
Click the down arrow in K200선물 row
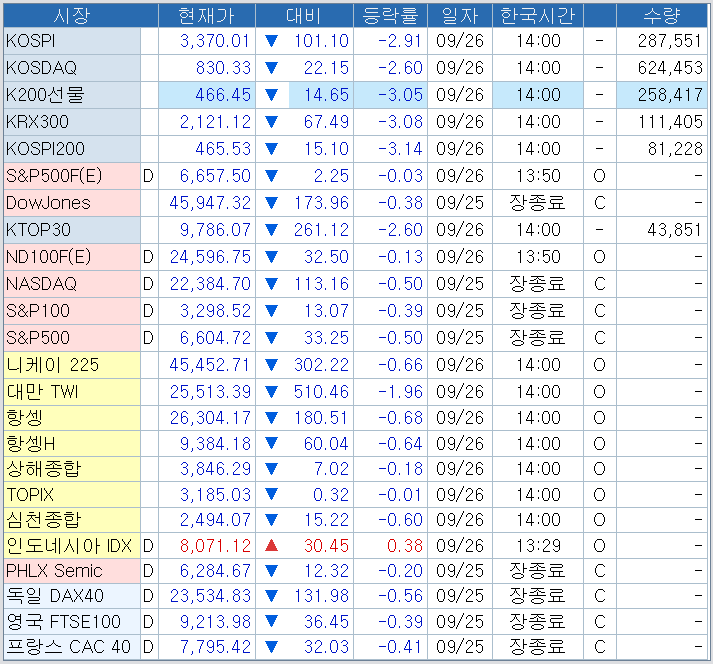coord(271,95)
